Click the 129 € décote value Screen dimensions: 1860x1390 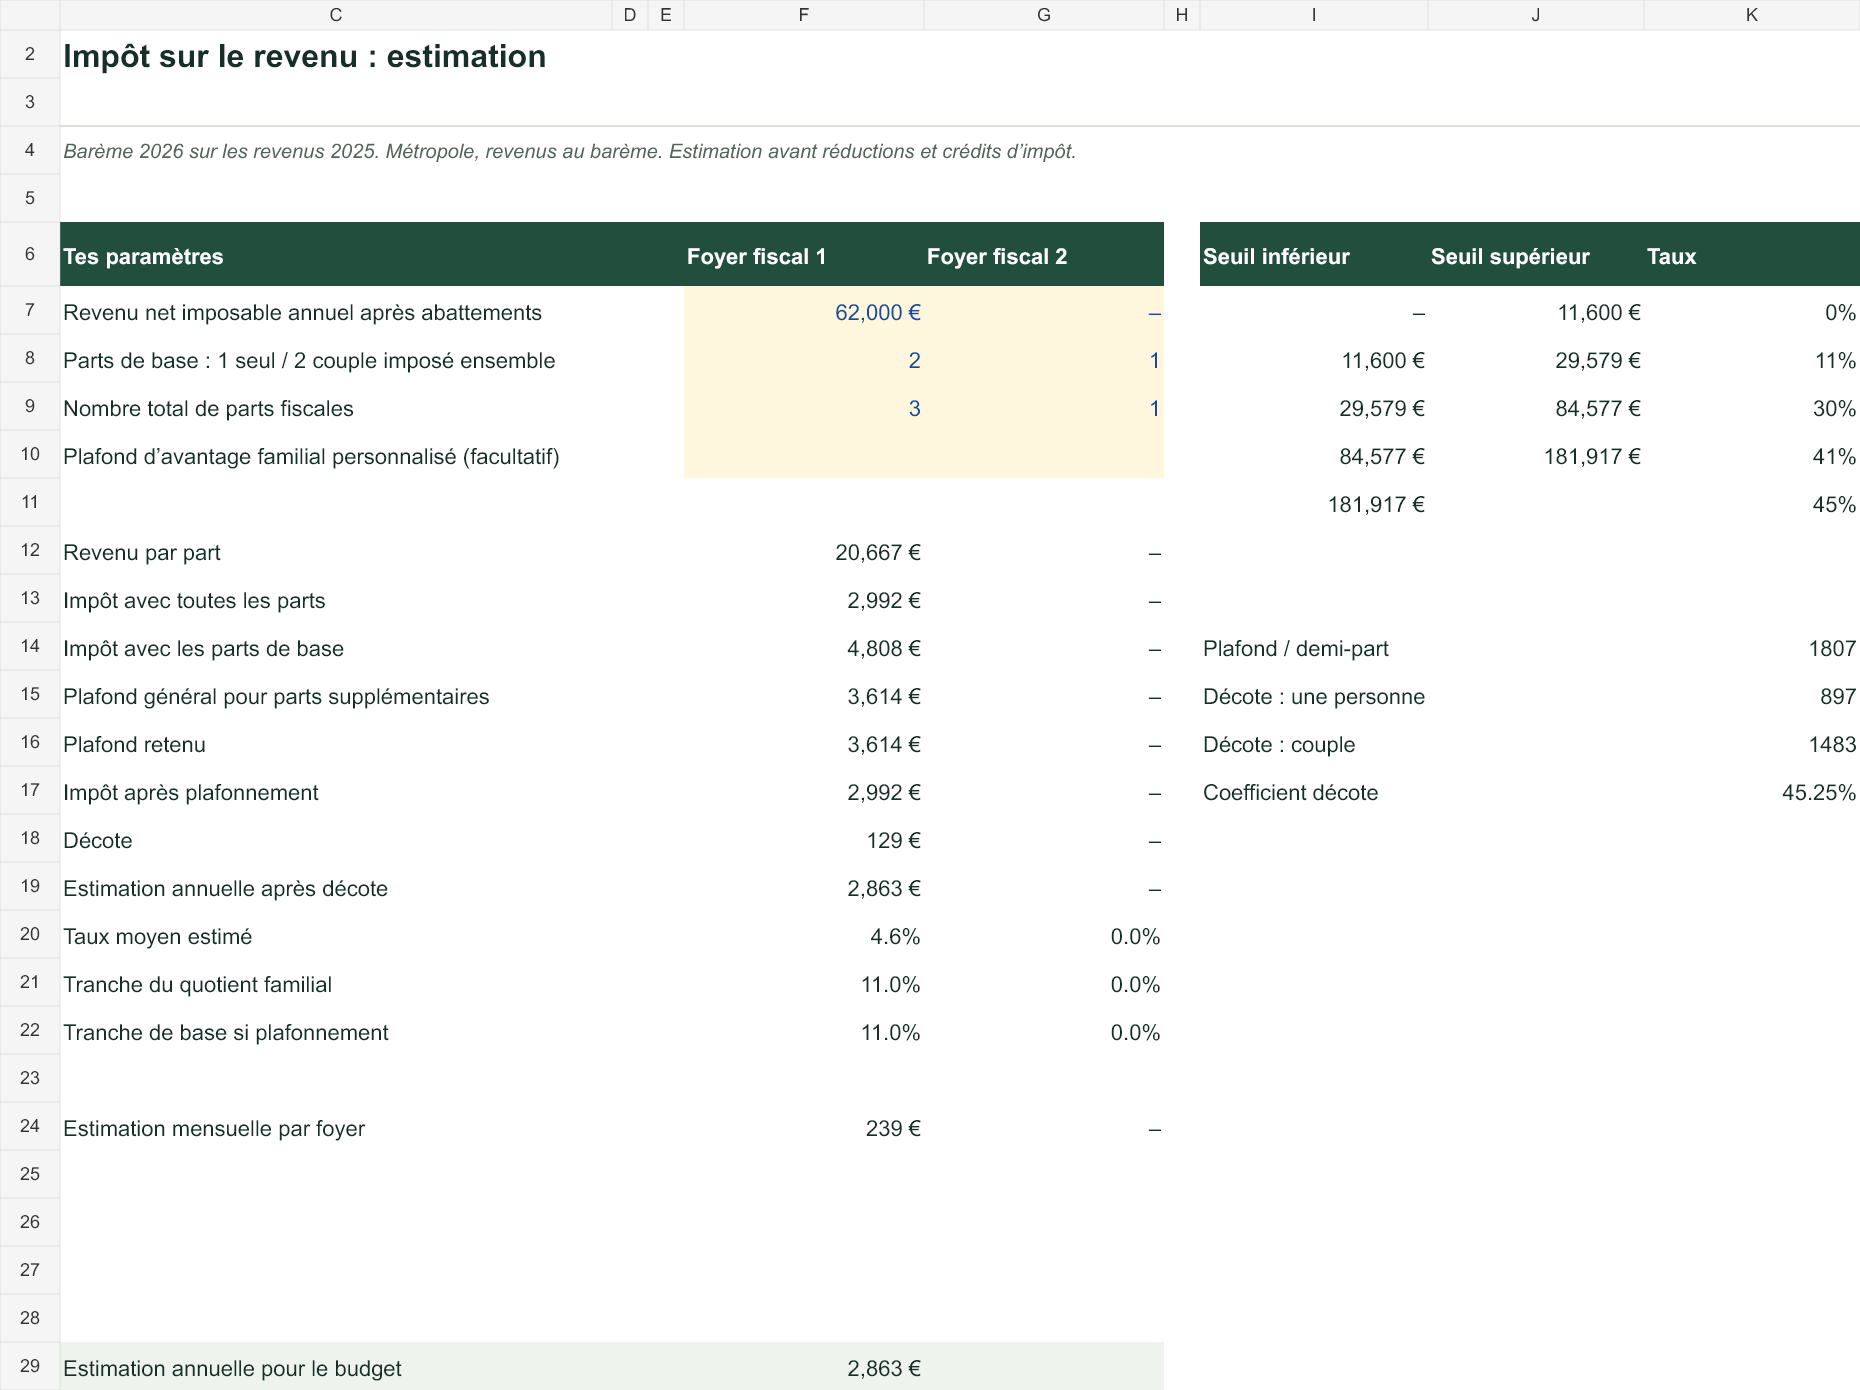(893, 841)
